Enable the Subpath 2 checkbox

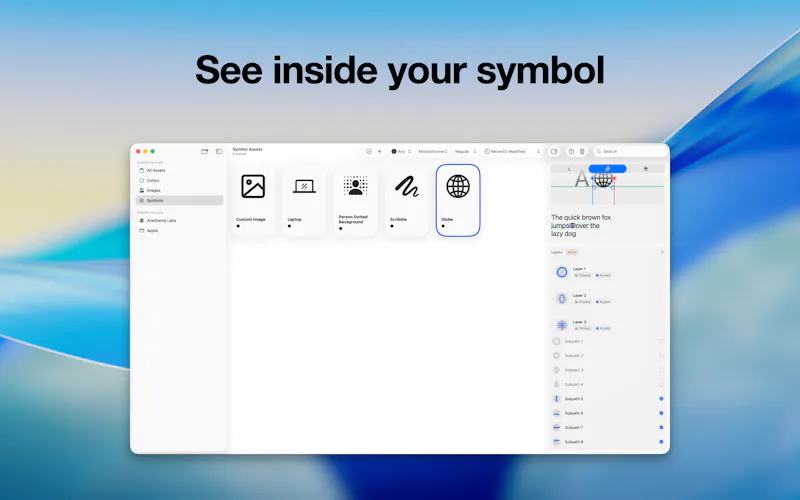[x=661, y=356]
